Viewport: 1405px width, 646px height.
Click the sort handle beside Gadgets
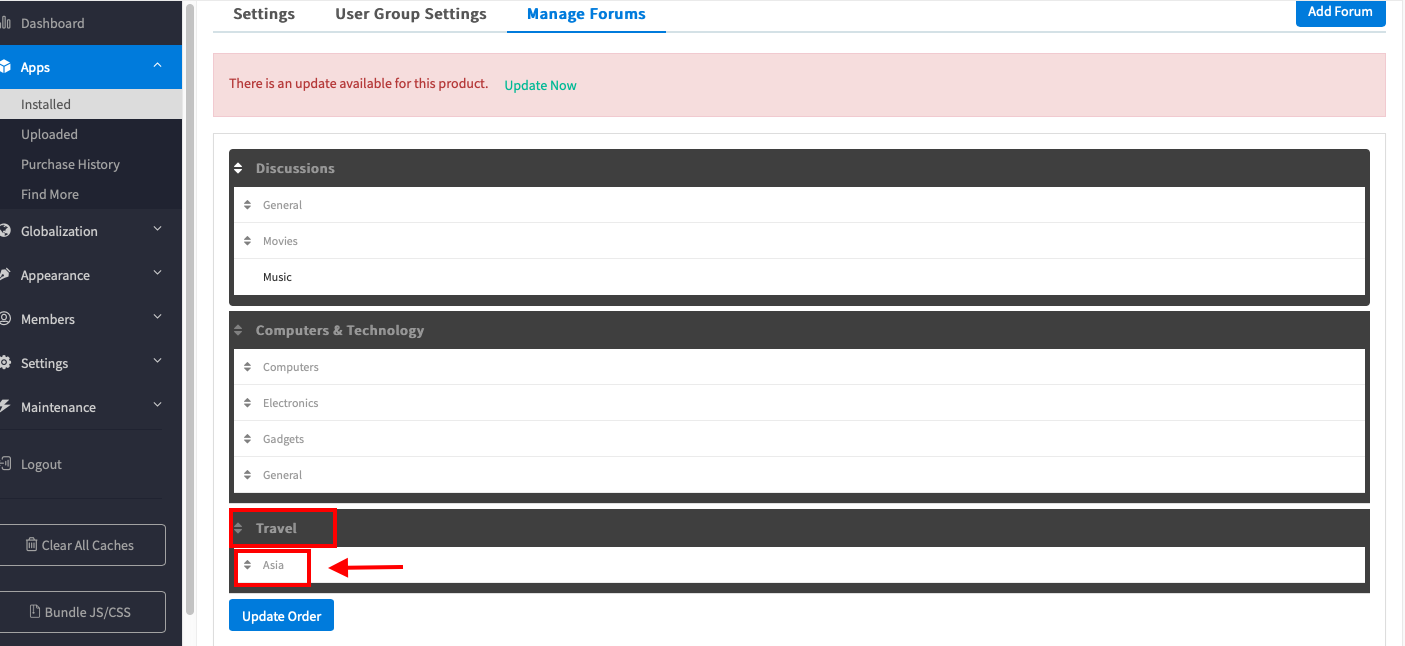click(x=247, y=439)
